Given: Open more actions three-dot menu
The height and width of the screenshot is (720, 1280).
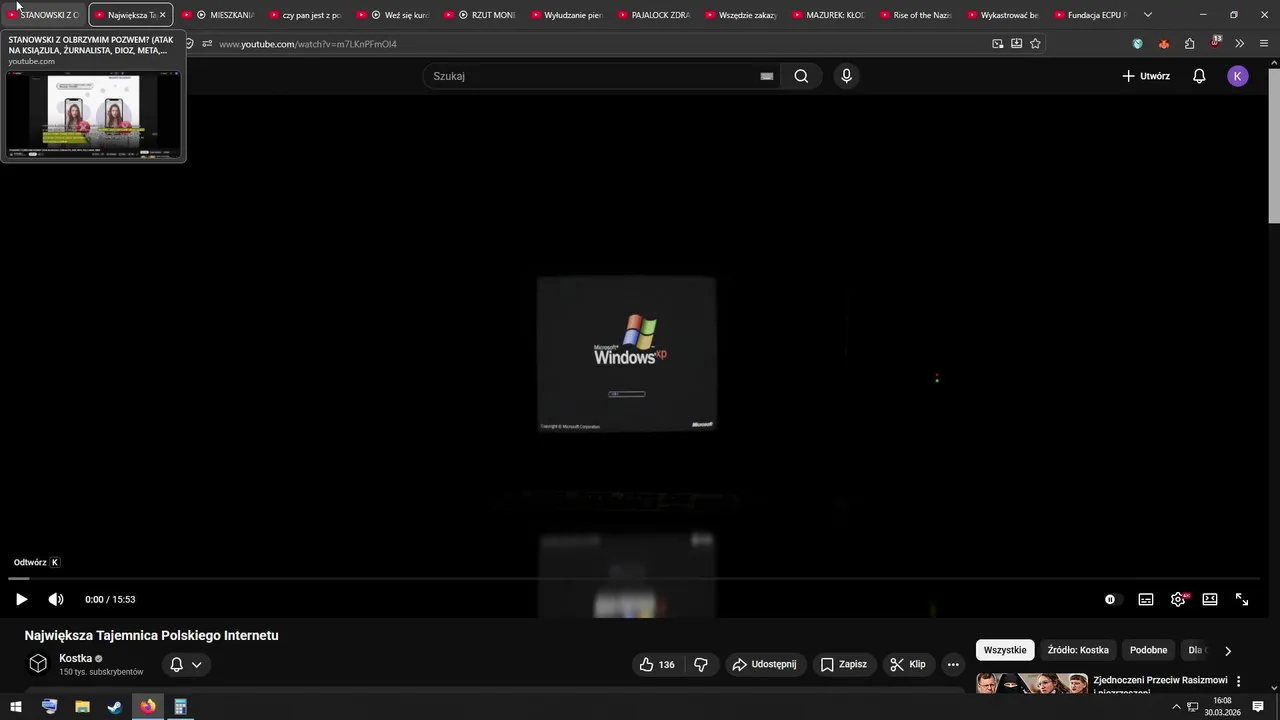Looking at the screenshot, I should pos(953,664).
